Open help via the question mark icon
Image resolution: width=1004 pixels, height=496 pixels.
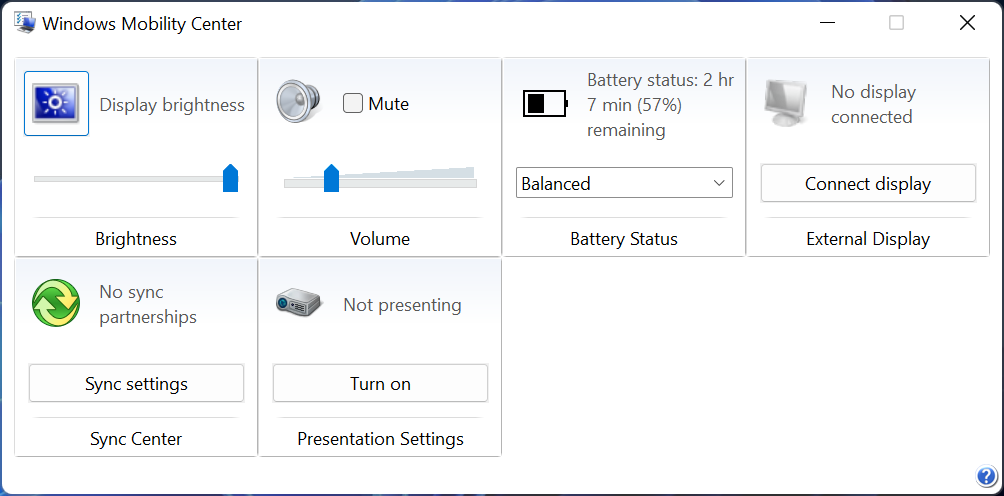click(984, 476)
